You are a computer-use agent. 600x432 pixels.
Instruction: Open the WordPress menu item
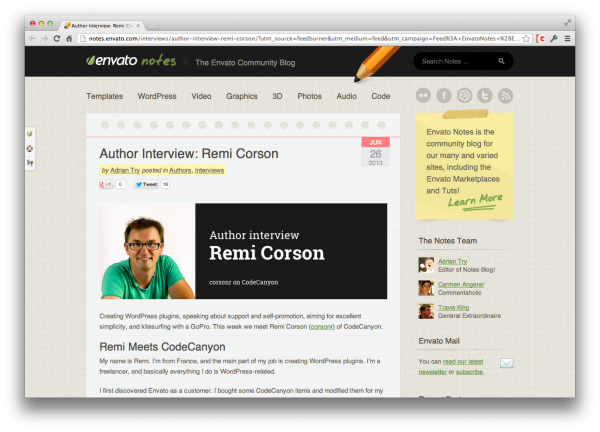click(157, 96)
